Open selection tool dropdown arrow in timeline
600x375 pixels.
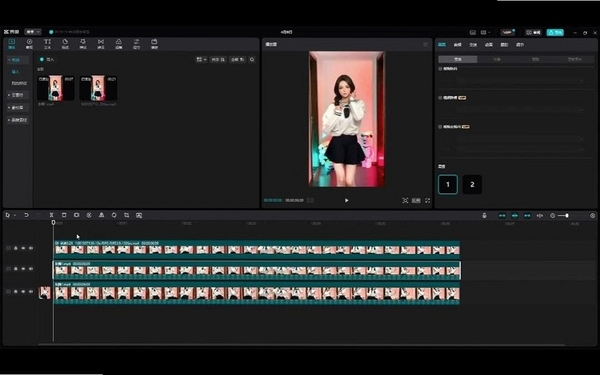15,215
